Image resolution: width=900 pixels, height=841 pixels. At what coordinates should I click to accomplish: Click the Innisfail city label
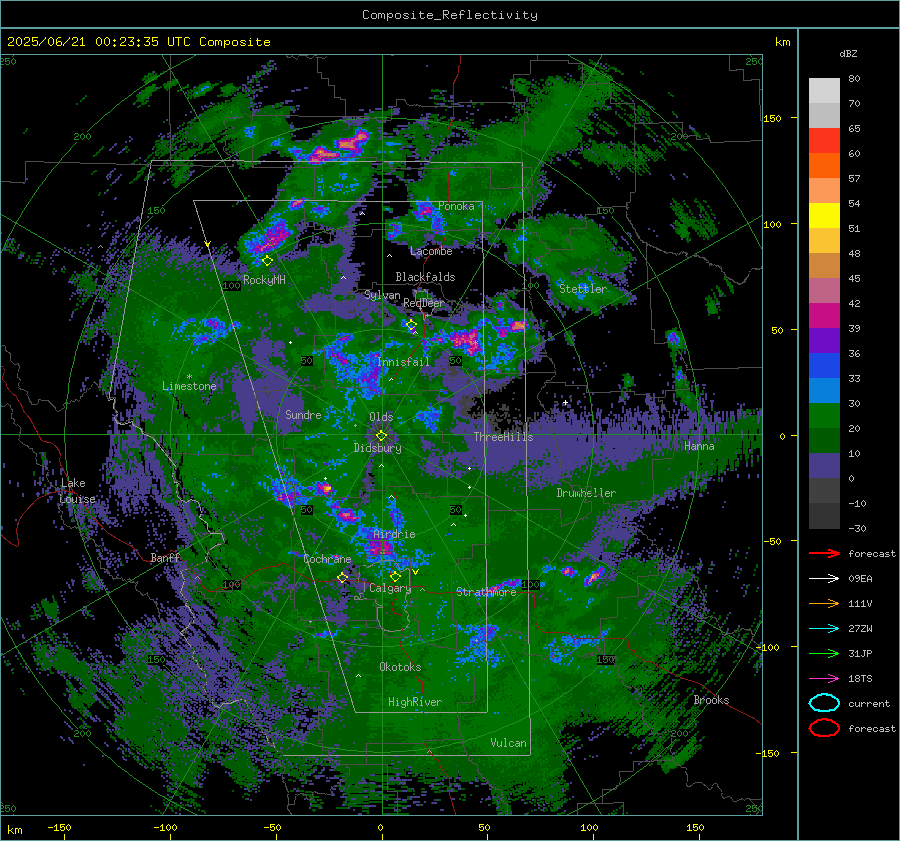pos(404,362)
